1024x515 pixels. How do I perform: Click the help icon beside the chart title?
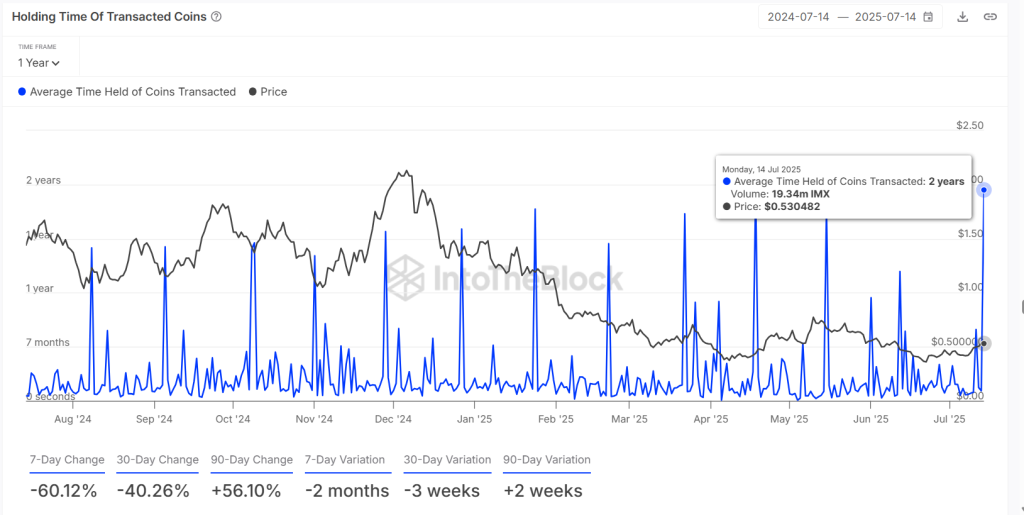pyautogui.click(x=217, y=17)
